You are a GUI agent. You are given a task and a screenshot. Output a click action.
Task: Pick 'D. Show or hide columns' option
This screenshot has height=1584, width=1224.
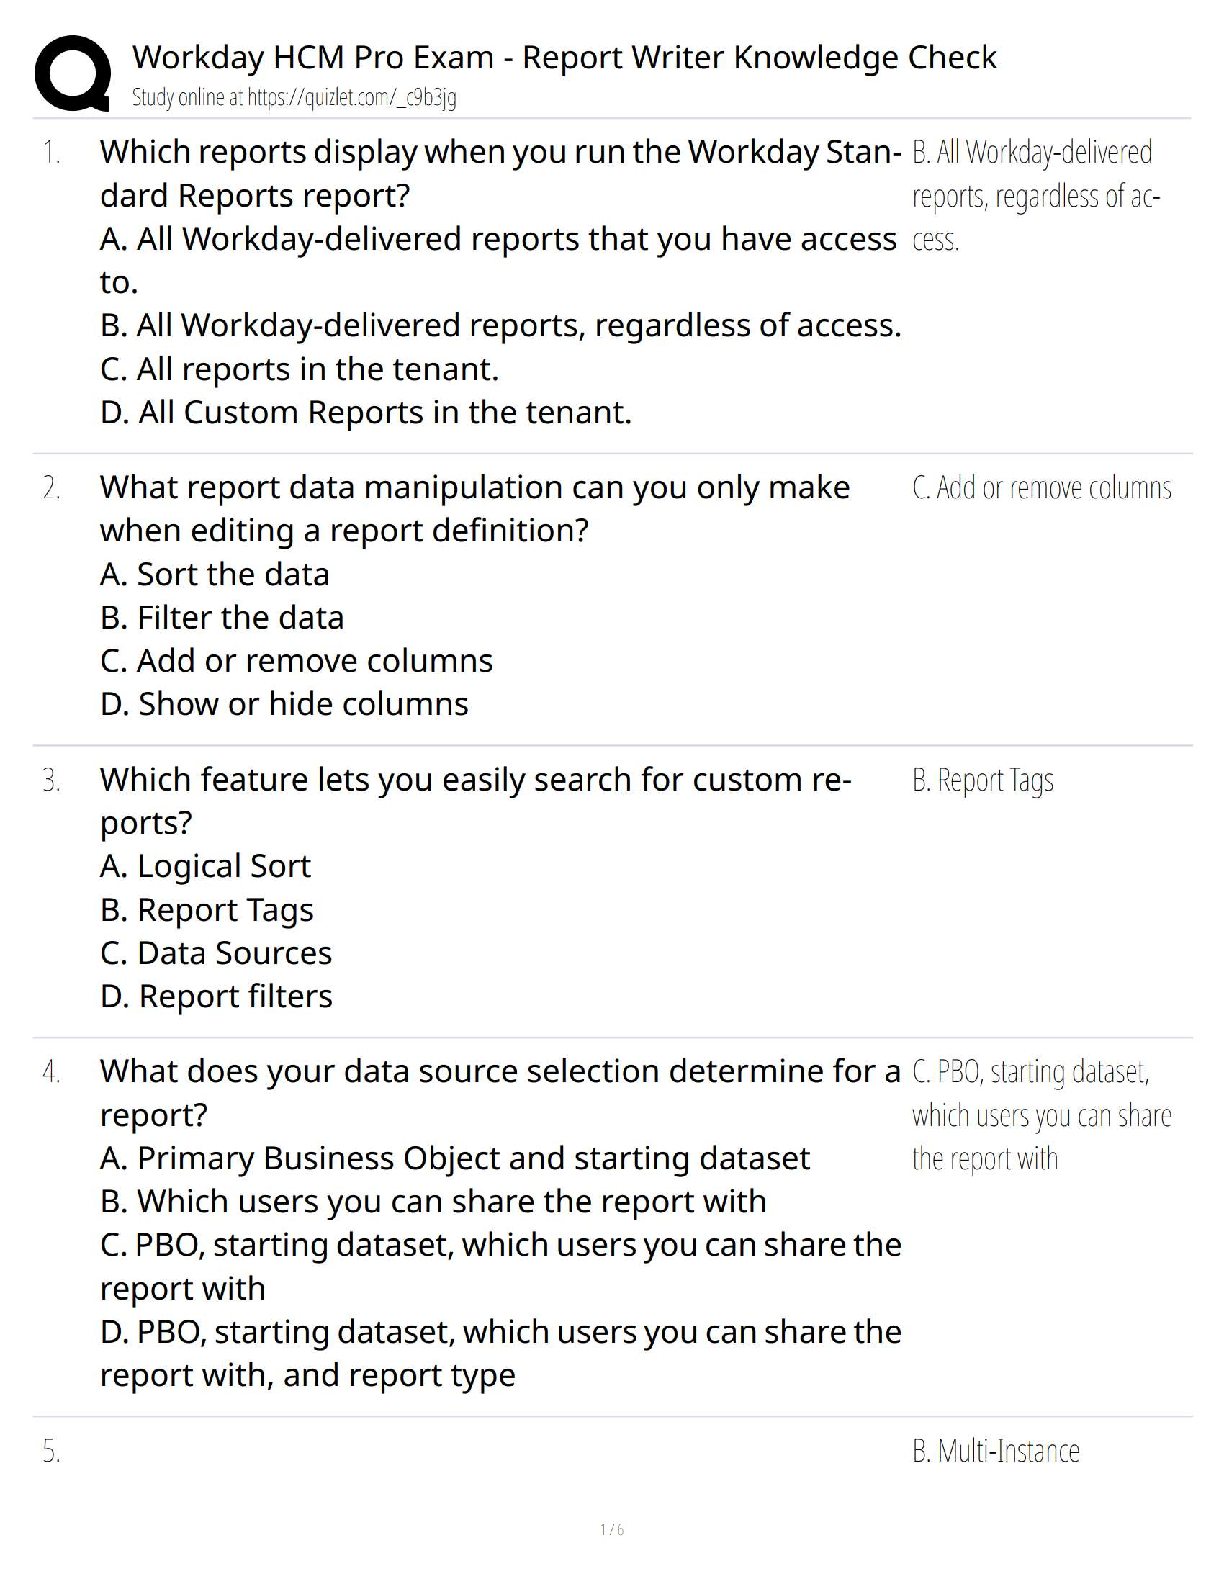pos(284,704)
